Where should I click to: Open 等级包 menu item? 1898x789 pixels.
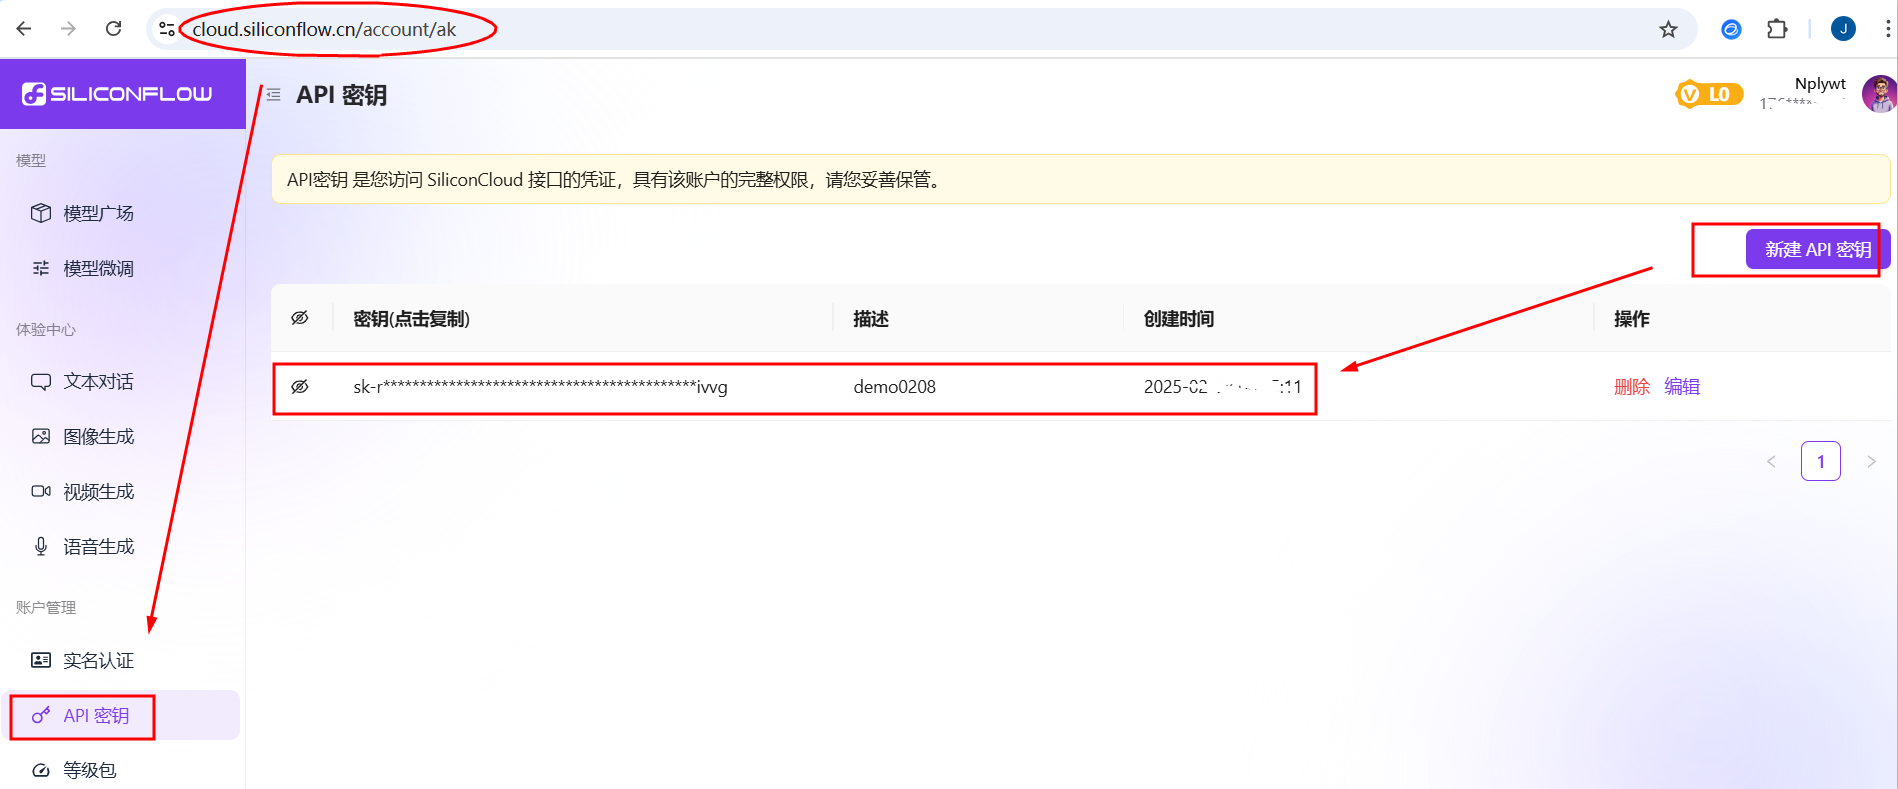click(122, 770)
